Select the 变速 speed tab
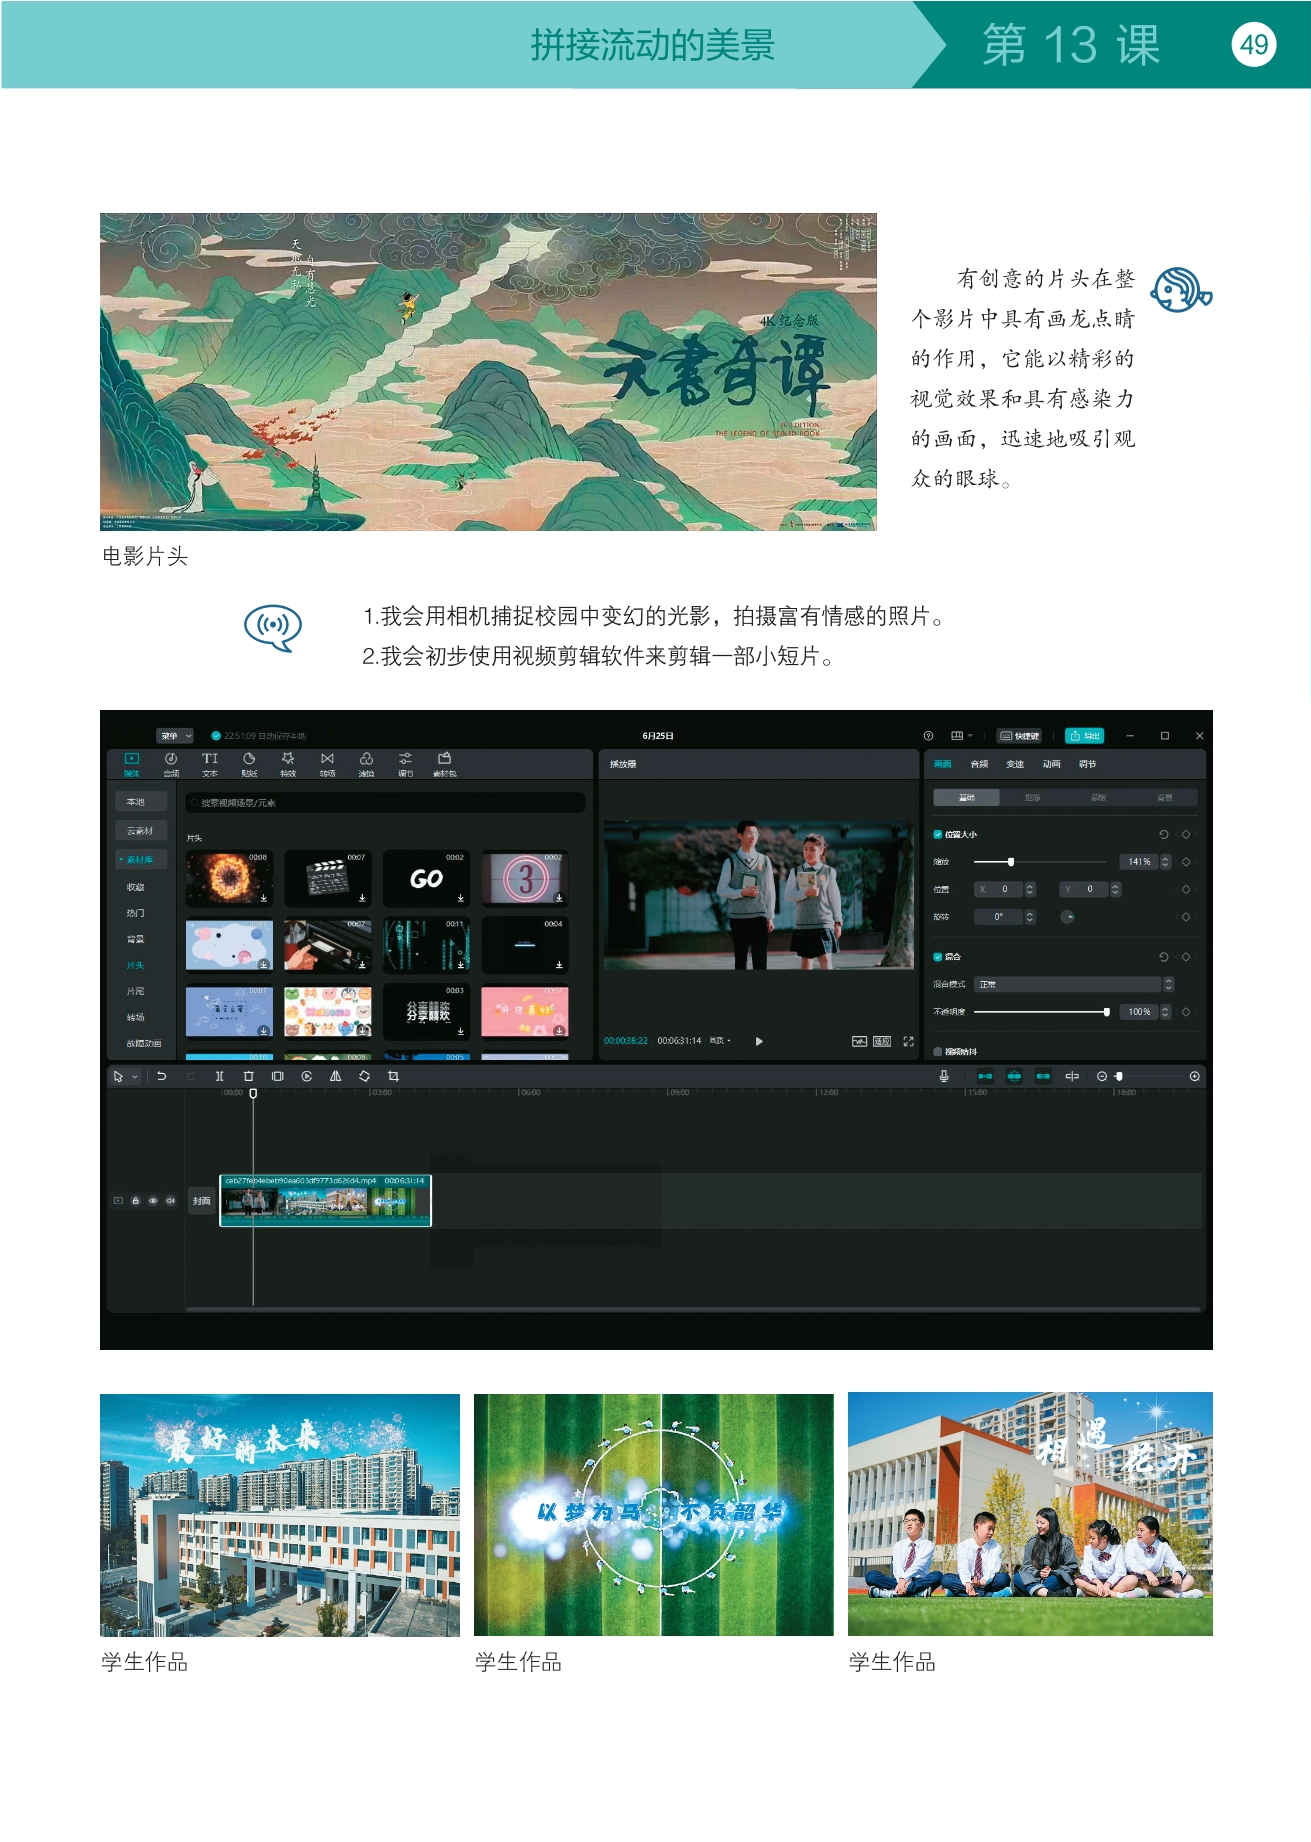This screenshot has width=1311, height=1842. [x=1015, y=764]
